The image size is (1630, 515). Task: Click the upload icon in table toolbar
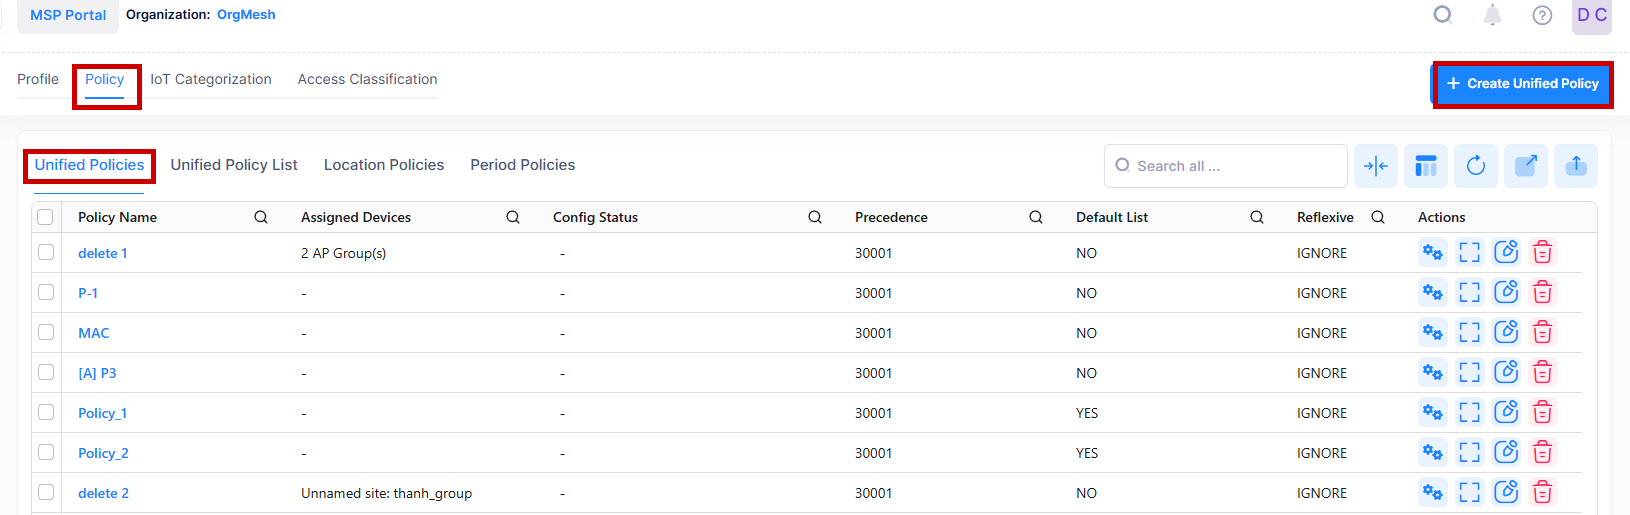coord(1576,166)
